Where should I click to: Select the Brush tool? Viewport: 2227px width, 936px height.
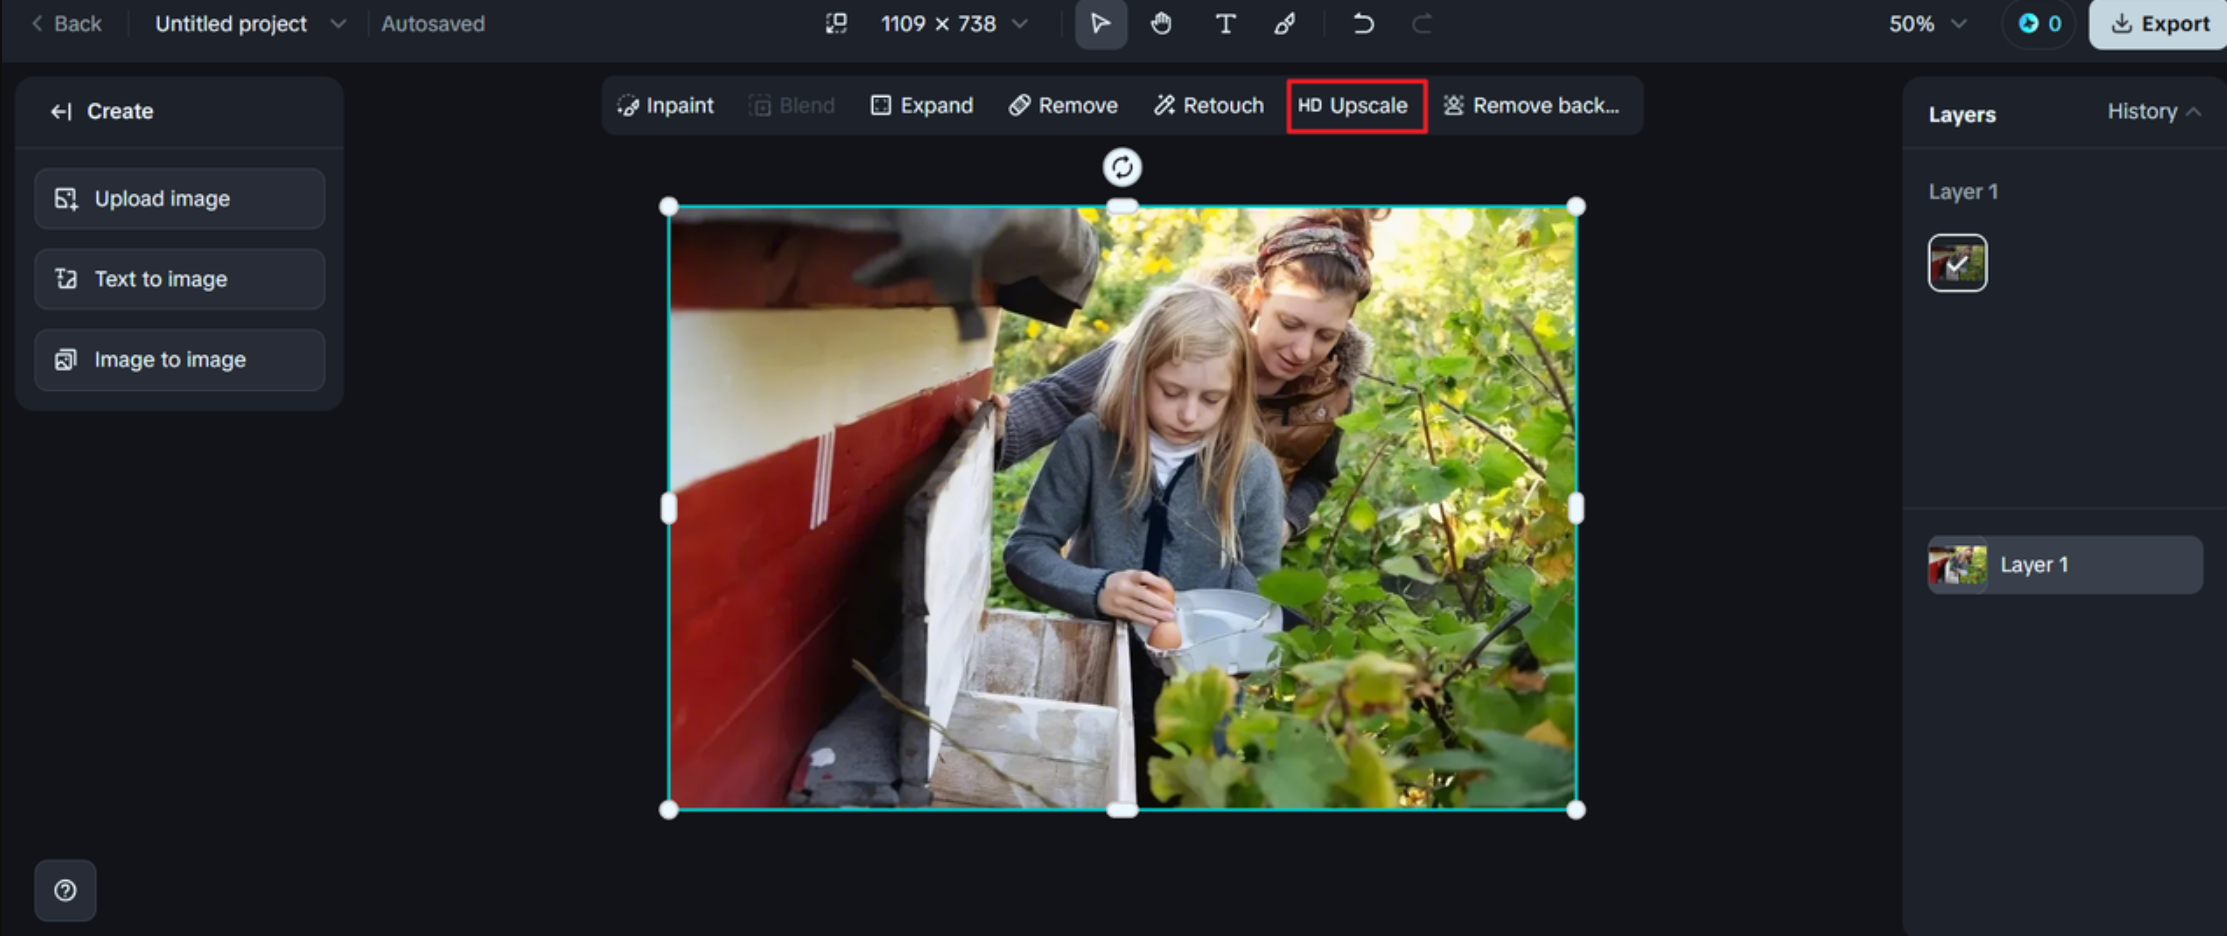coord(1286,24)
